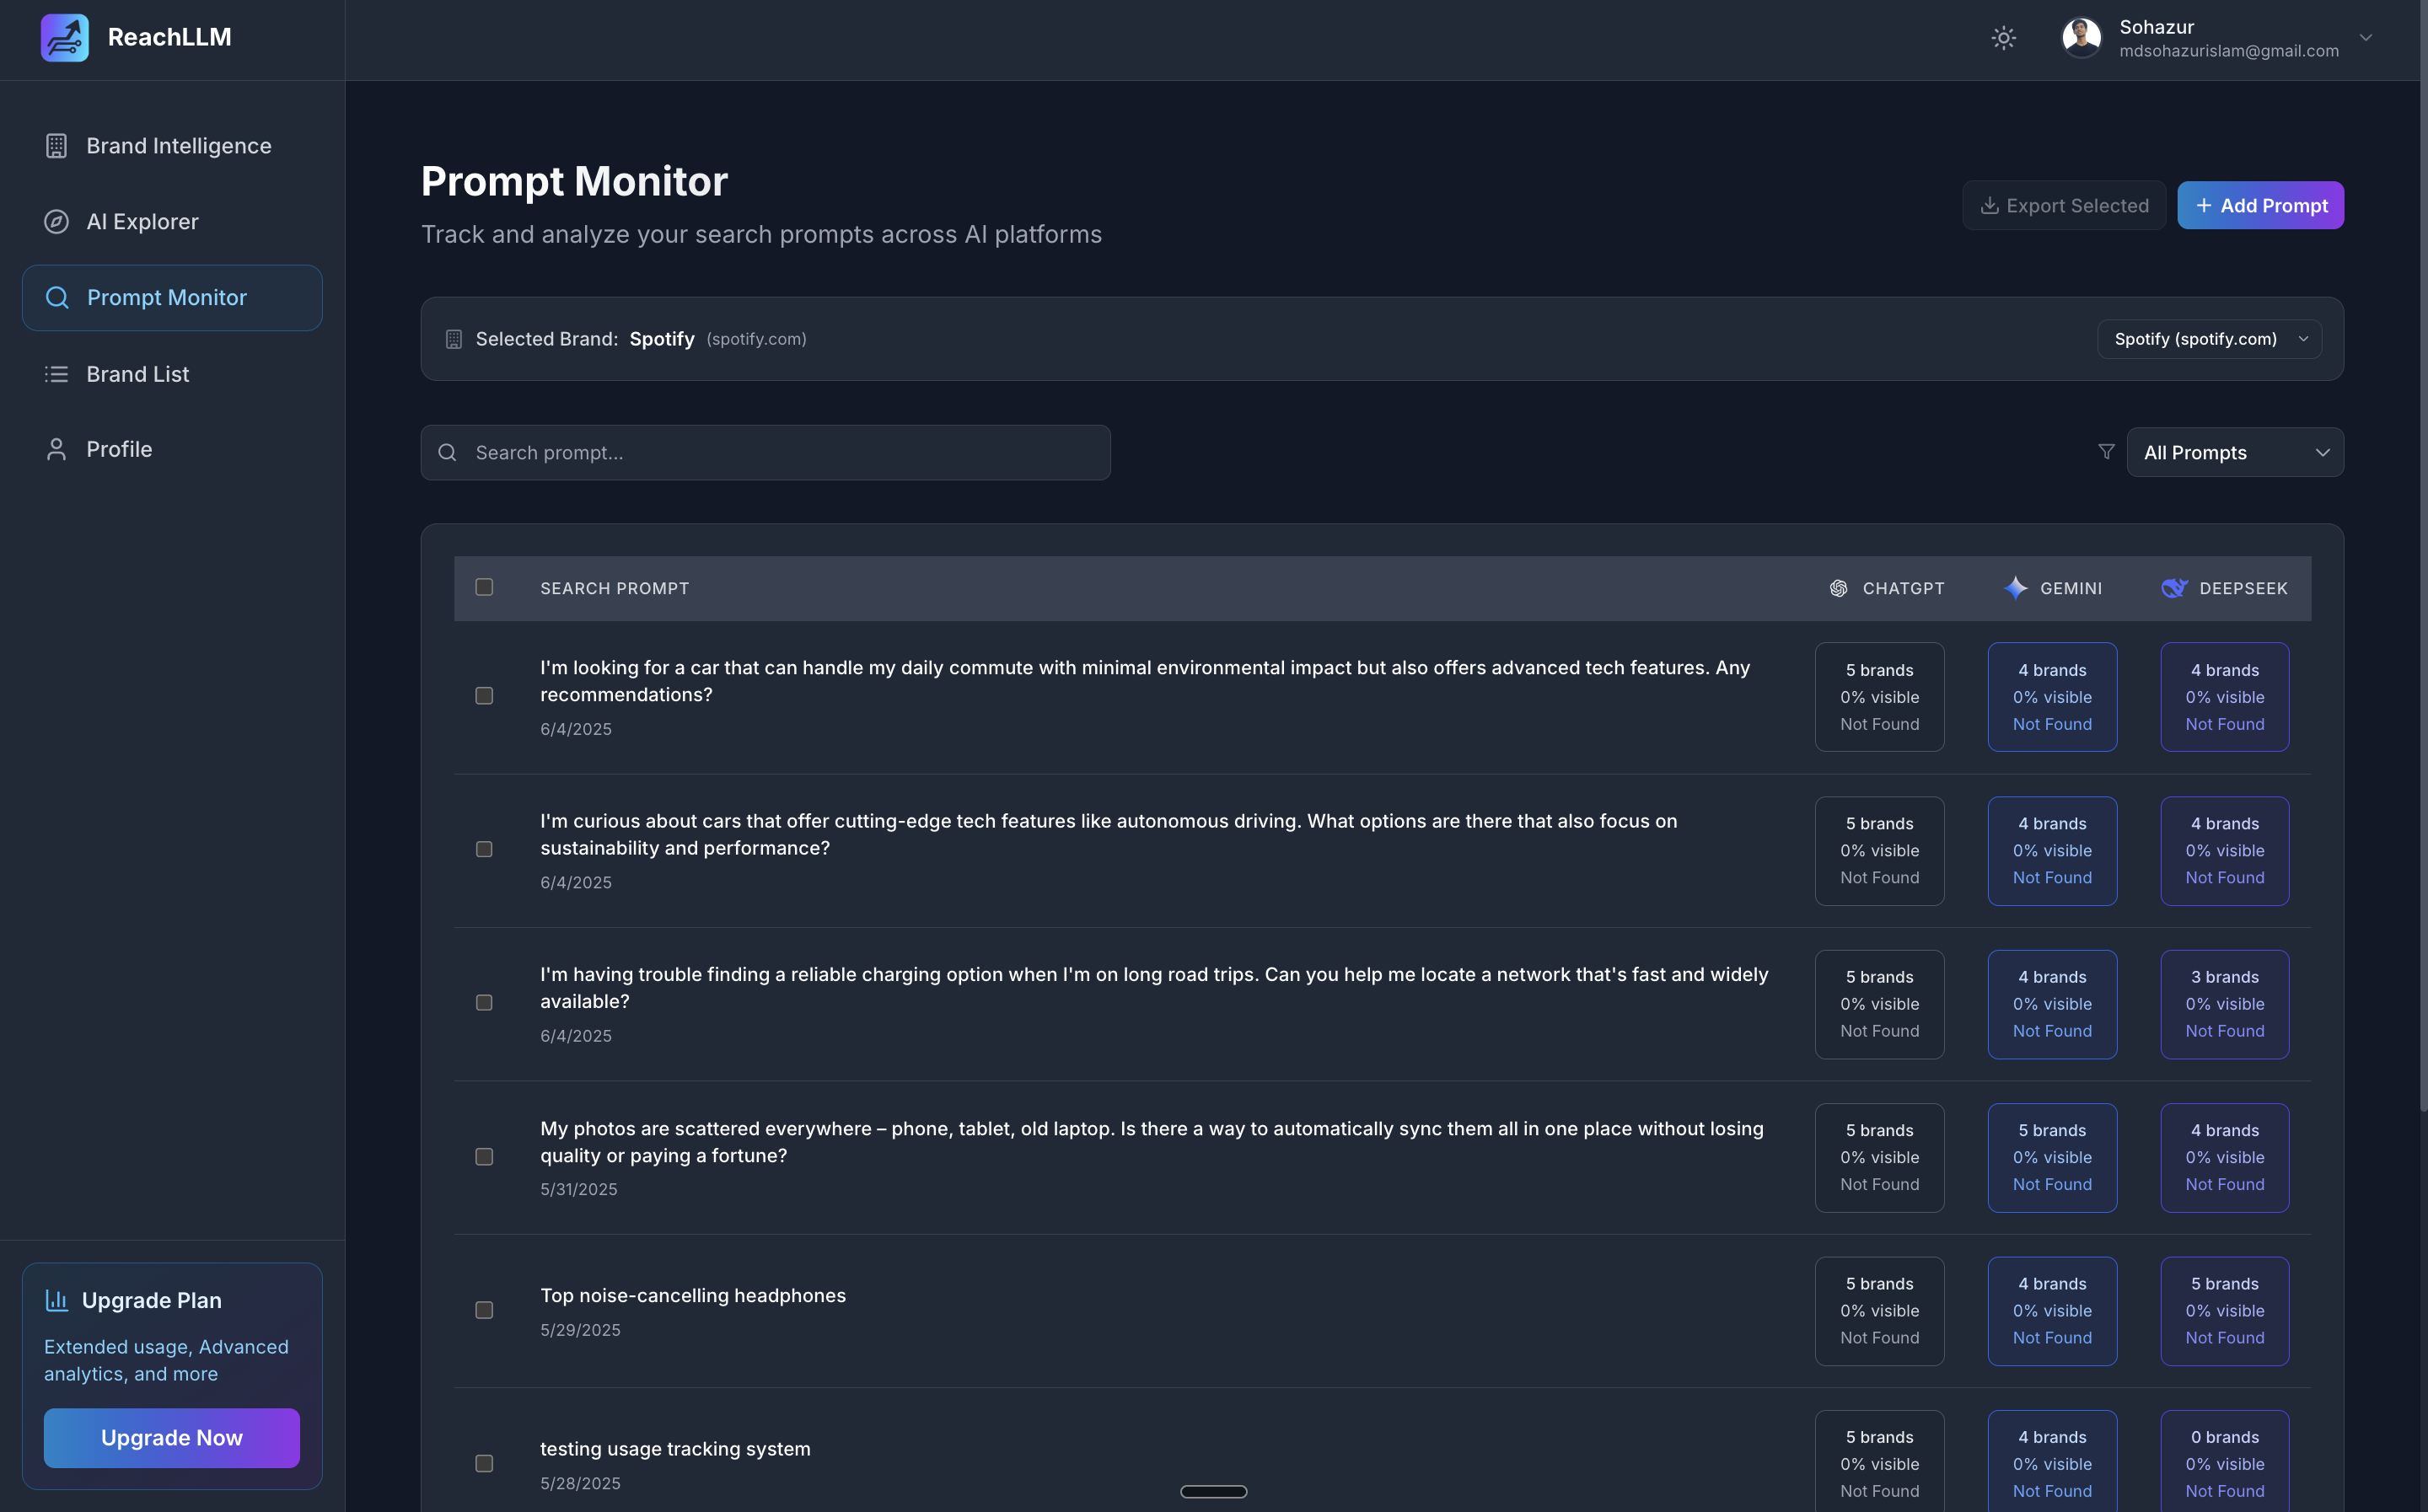Click the 'Top noise-cancelling headphones' prompt text
The width and height of the screenshot is (2428, 1512).
[x=693, y=1296]
